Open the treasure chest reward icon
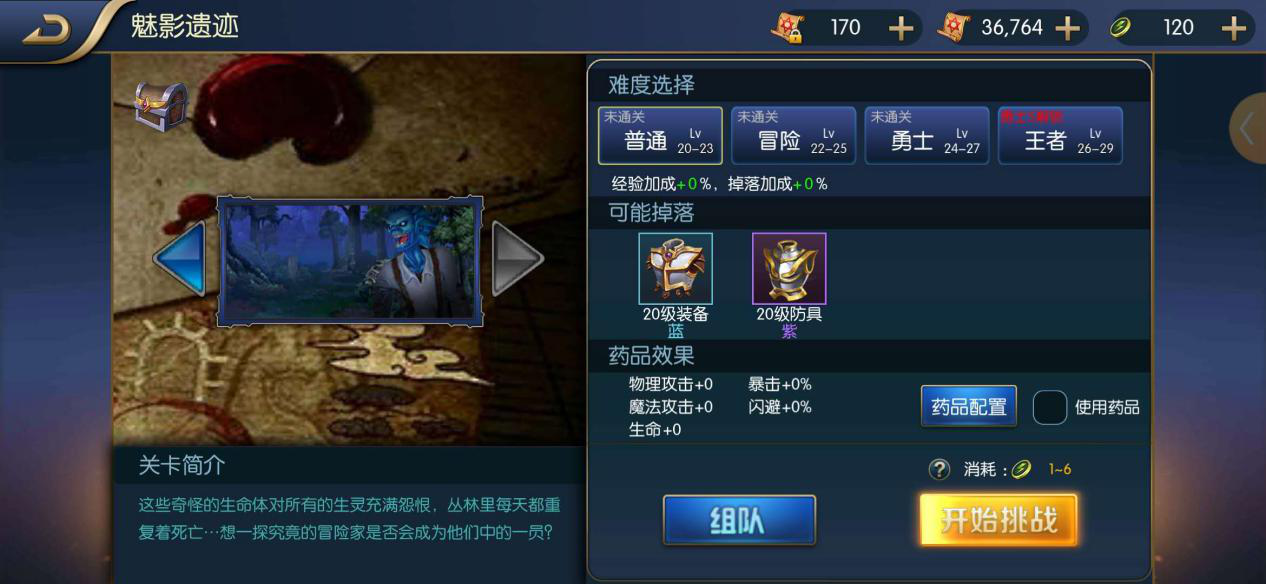 (161, 106)
